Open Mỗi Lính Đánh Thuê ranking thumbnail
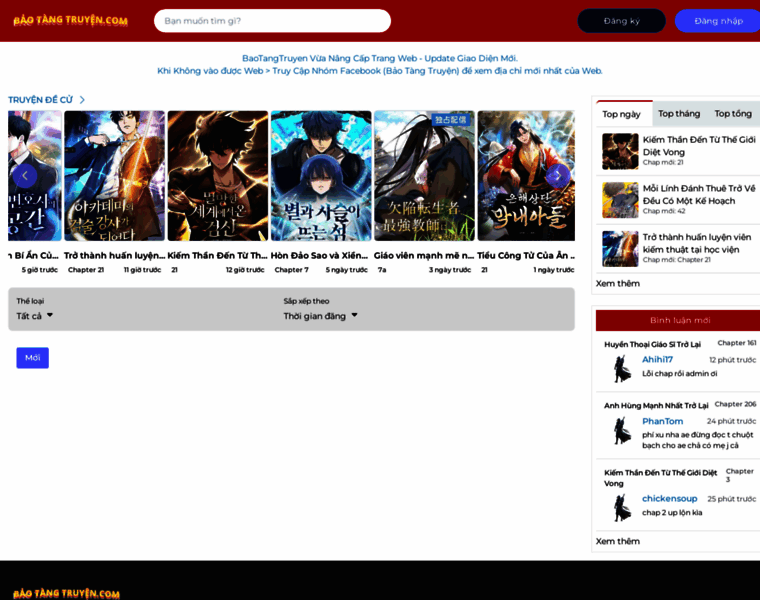760x600 pixels. (620, 200)
